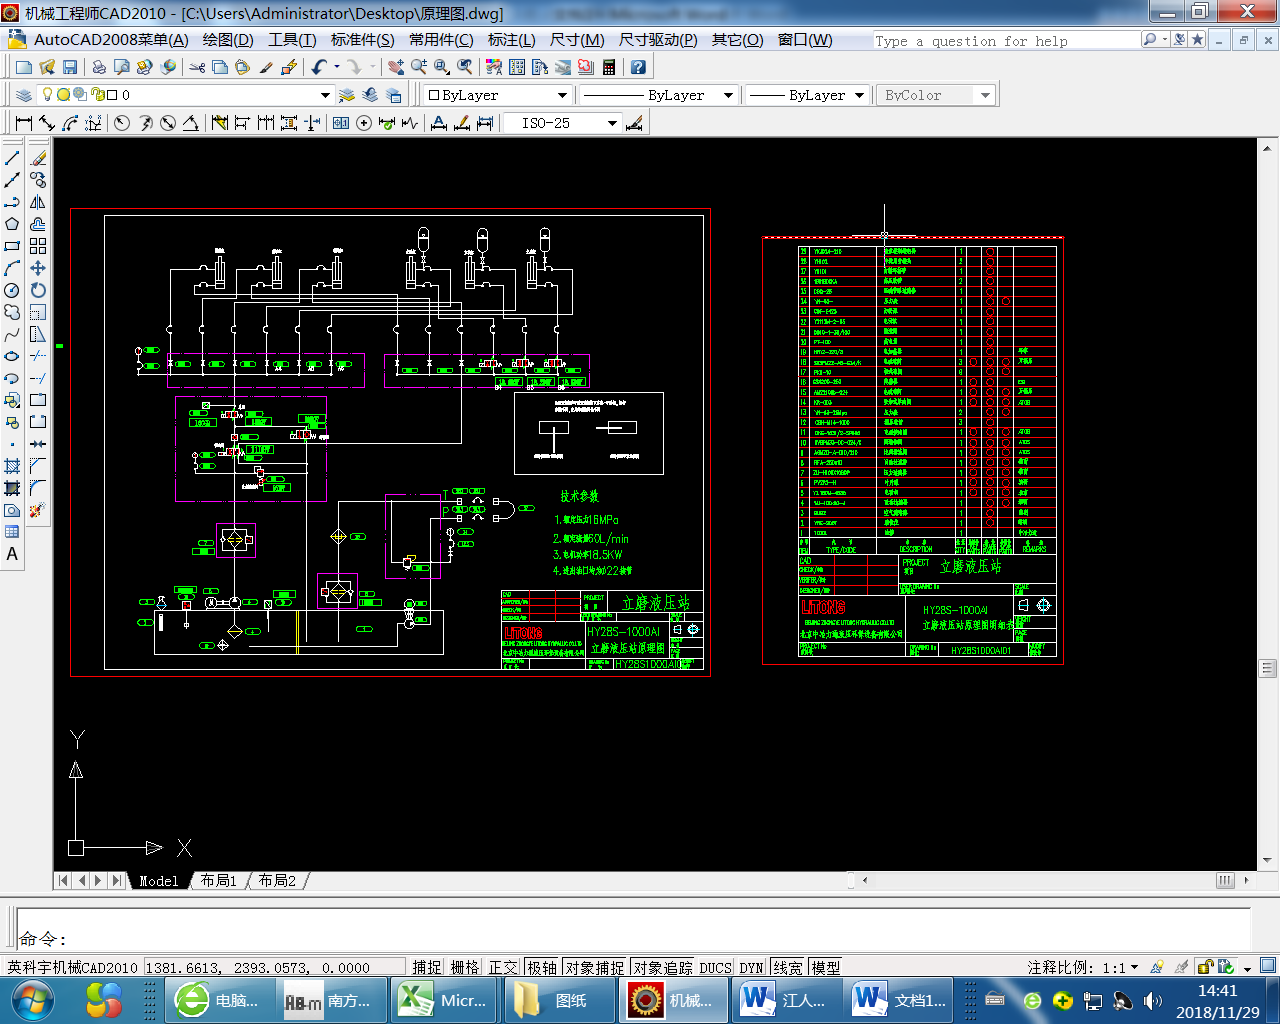This screenshot has width=1280, height=1024.
Task: Select the Rotate modify tool
Action: [38, 290]
